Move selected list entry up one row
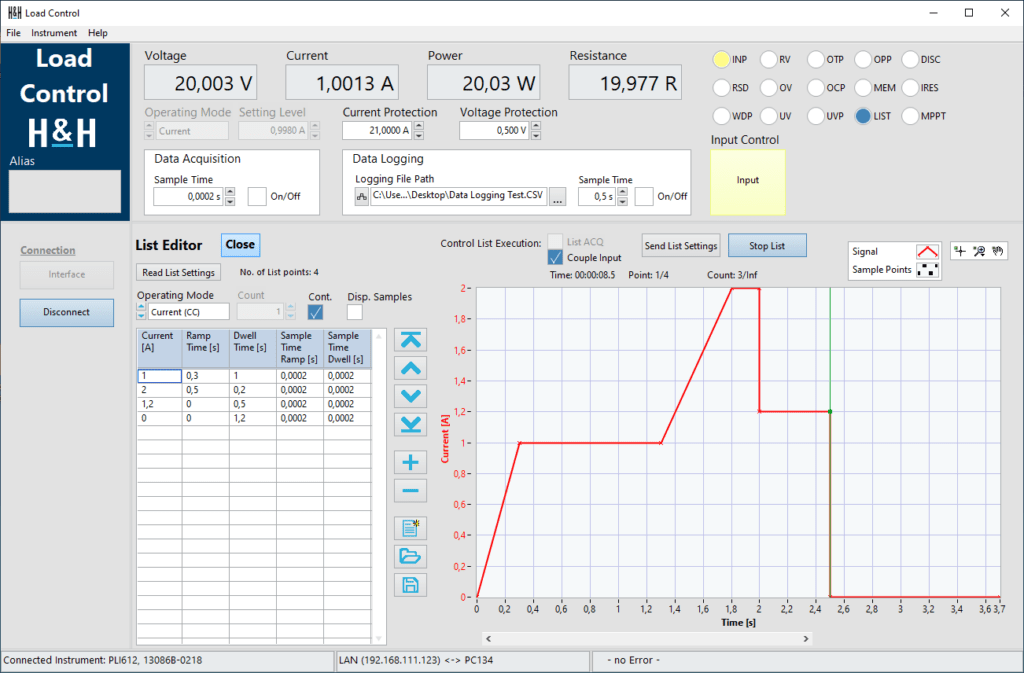The image size is (1024, 673). coord(411,367)
